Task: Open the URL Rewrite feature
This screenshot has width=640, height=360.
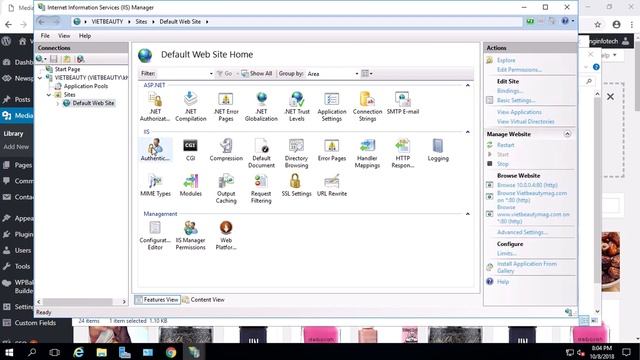Action: point(332,185)
